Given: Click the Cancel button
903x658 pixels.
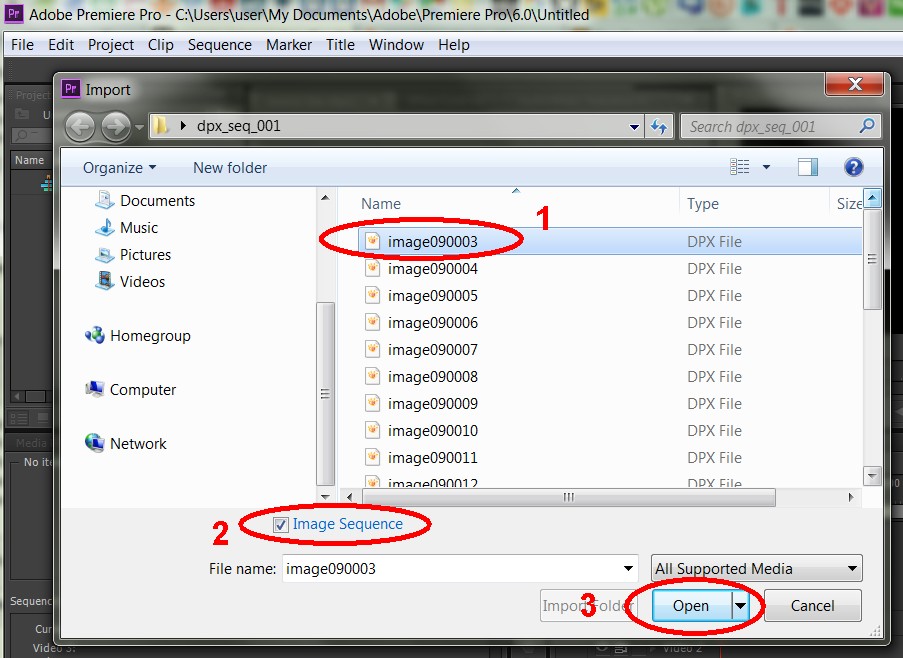Looking at the screenshot, I should [812, 606].
